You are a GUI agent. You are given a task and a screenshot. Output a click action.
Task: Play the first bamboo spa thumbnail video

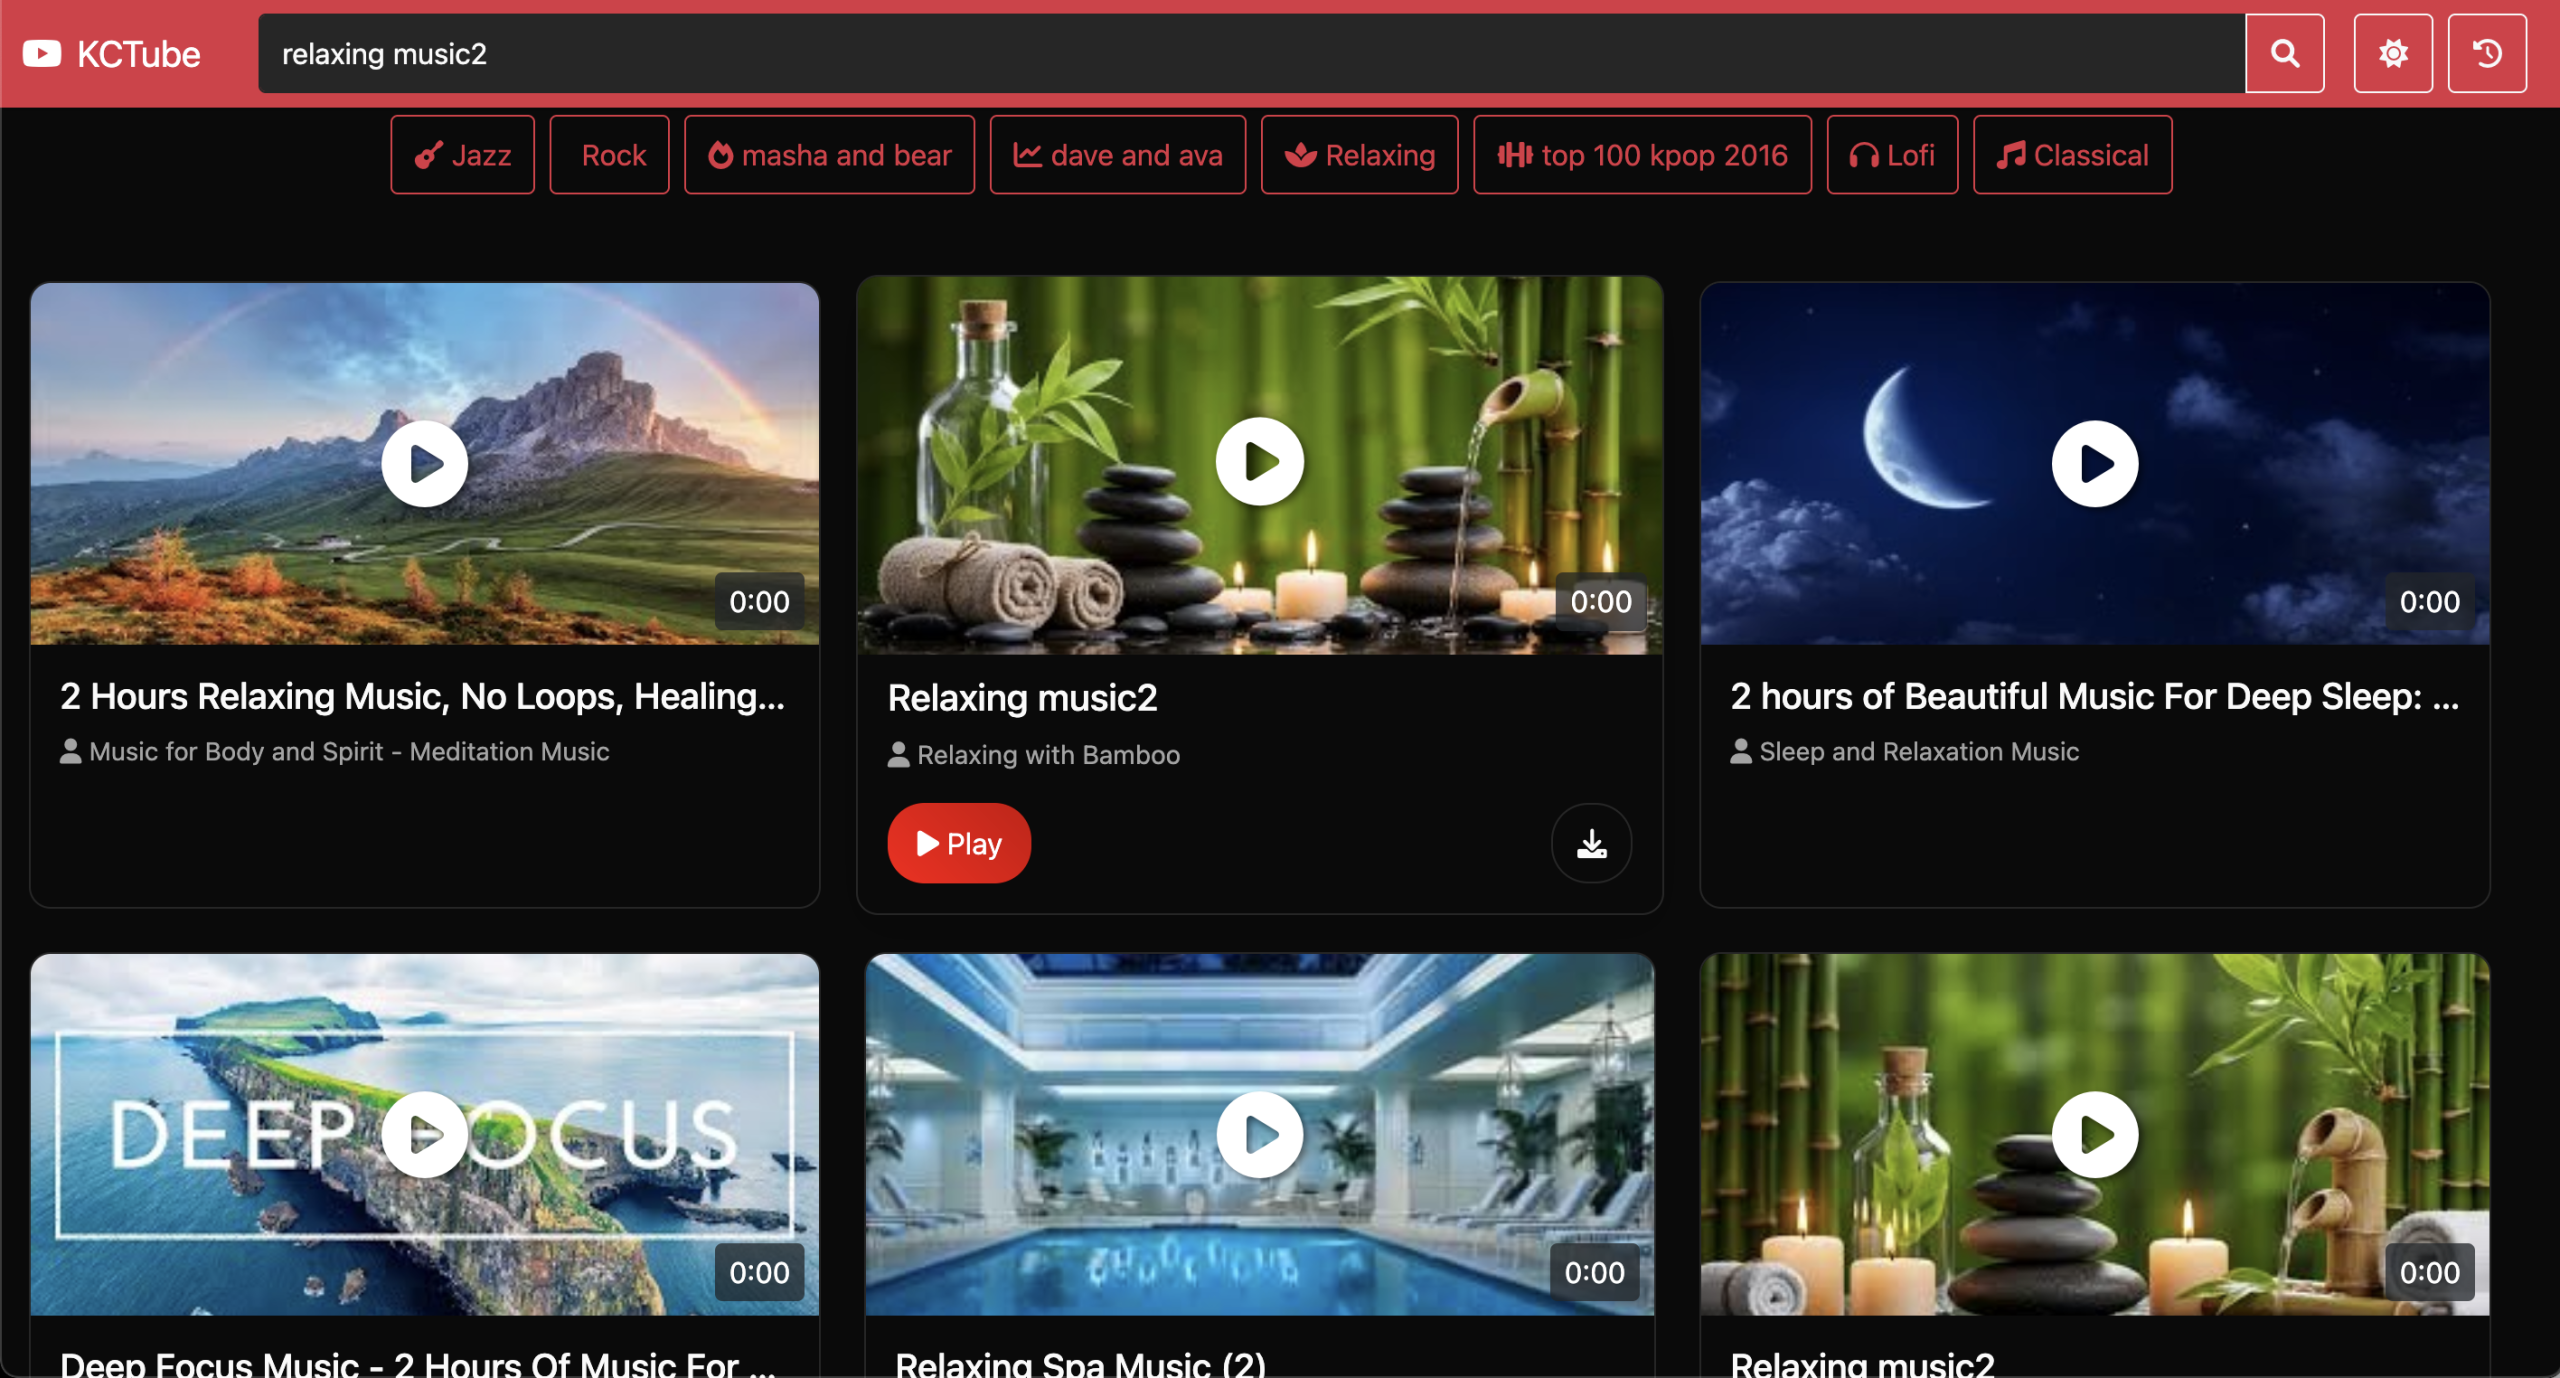[x=1259, y=461]
